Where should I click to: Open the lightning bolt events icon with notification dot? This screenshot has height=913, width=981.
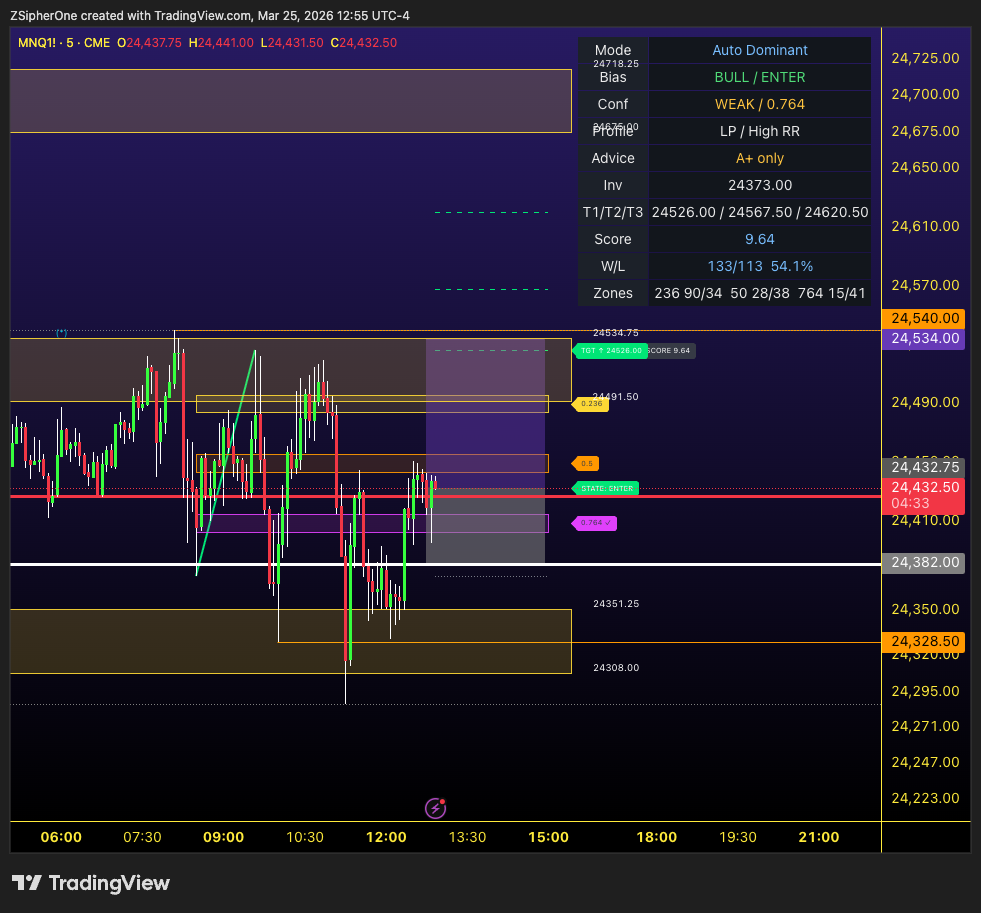pyautogui.click(x=435, y=808)
